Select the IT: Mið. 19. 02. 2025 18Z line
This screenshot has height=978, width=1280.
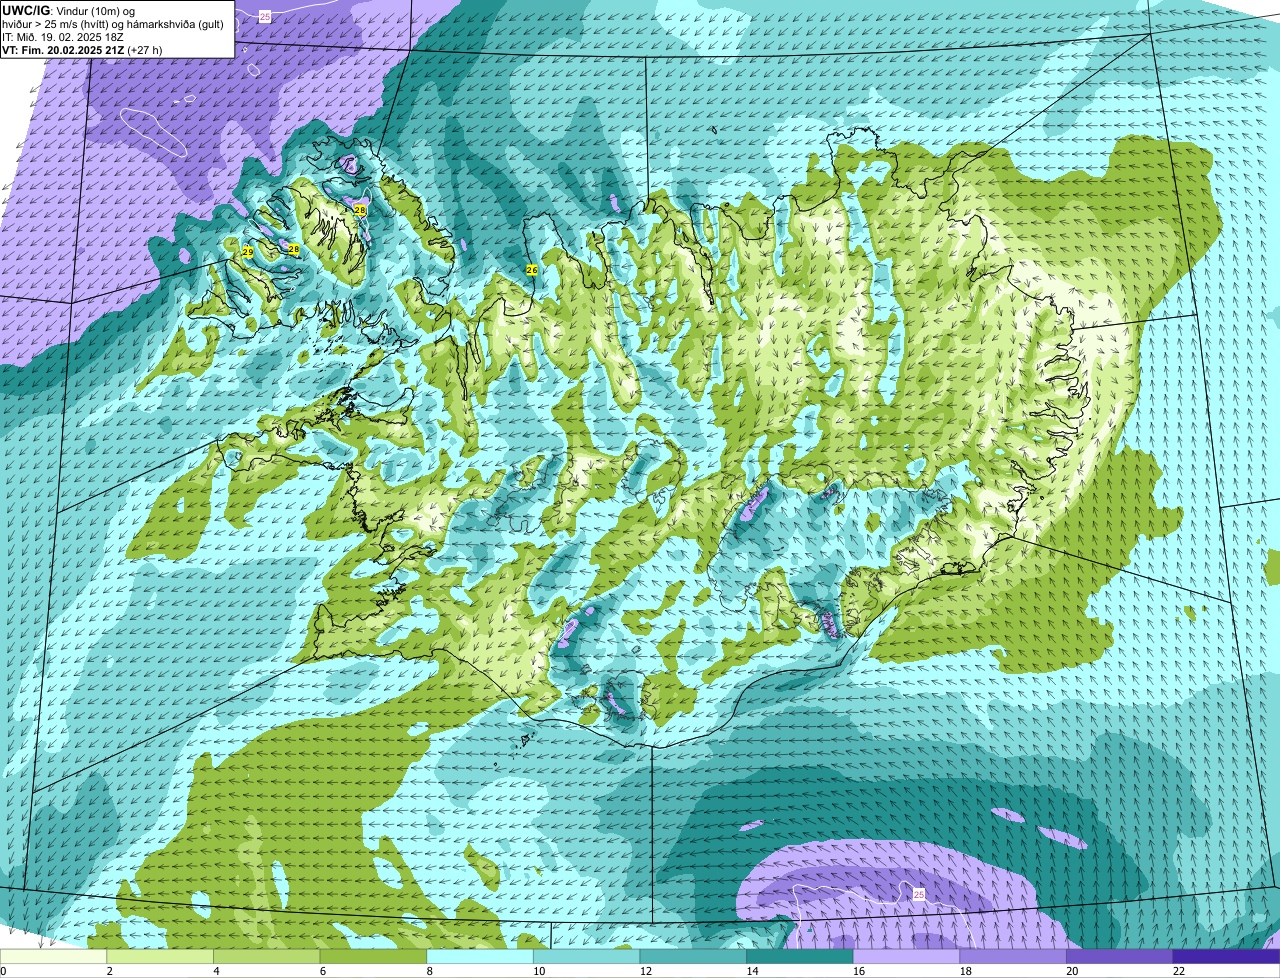click(63, 37)
